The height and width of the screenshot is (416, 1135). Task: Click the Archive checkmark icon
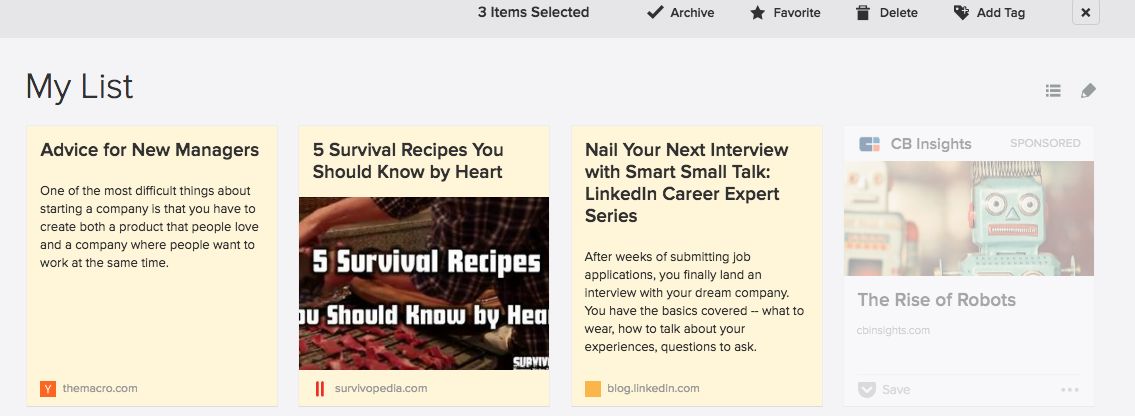(x=655, y=12)
